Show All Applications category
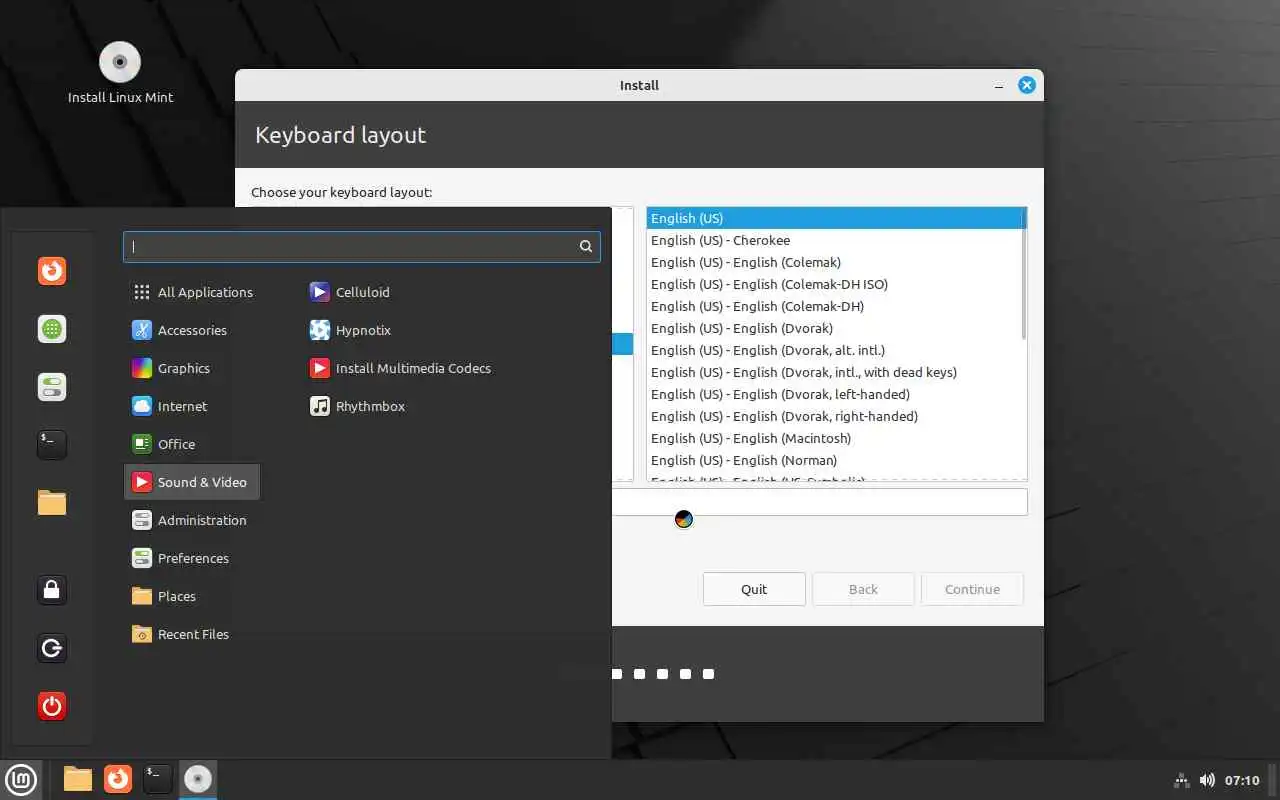Image resolution: width=1280 pixels, height=800 pixels. [x=192, y=292]
